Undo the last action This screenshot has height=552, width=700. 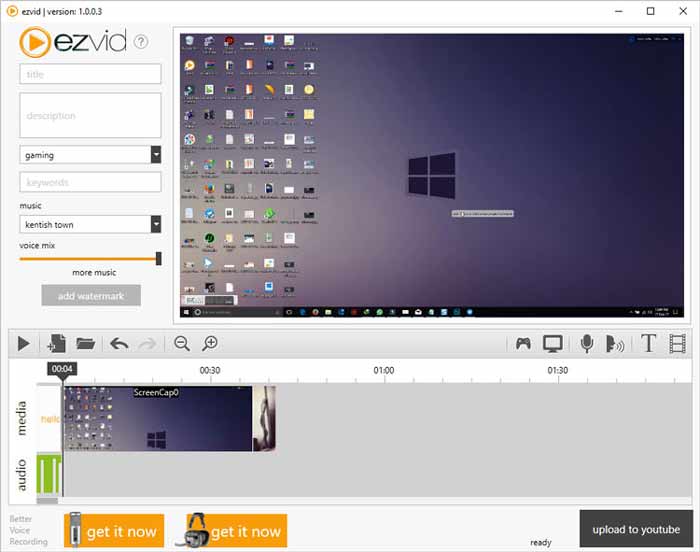119,343
